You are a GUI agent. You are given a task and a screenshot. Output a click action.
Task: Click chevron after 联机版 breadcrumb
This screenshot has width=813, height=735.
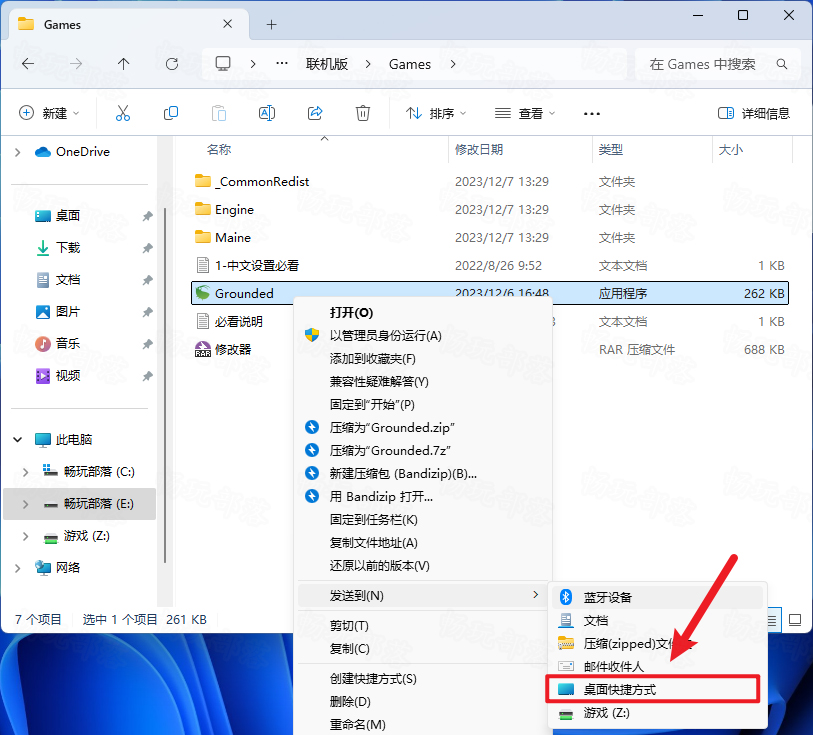368,64
